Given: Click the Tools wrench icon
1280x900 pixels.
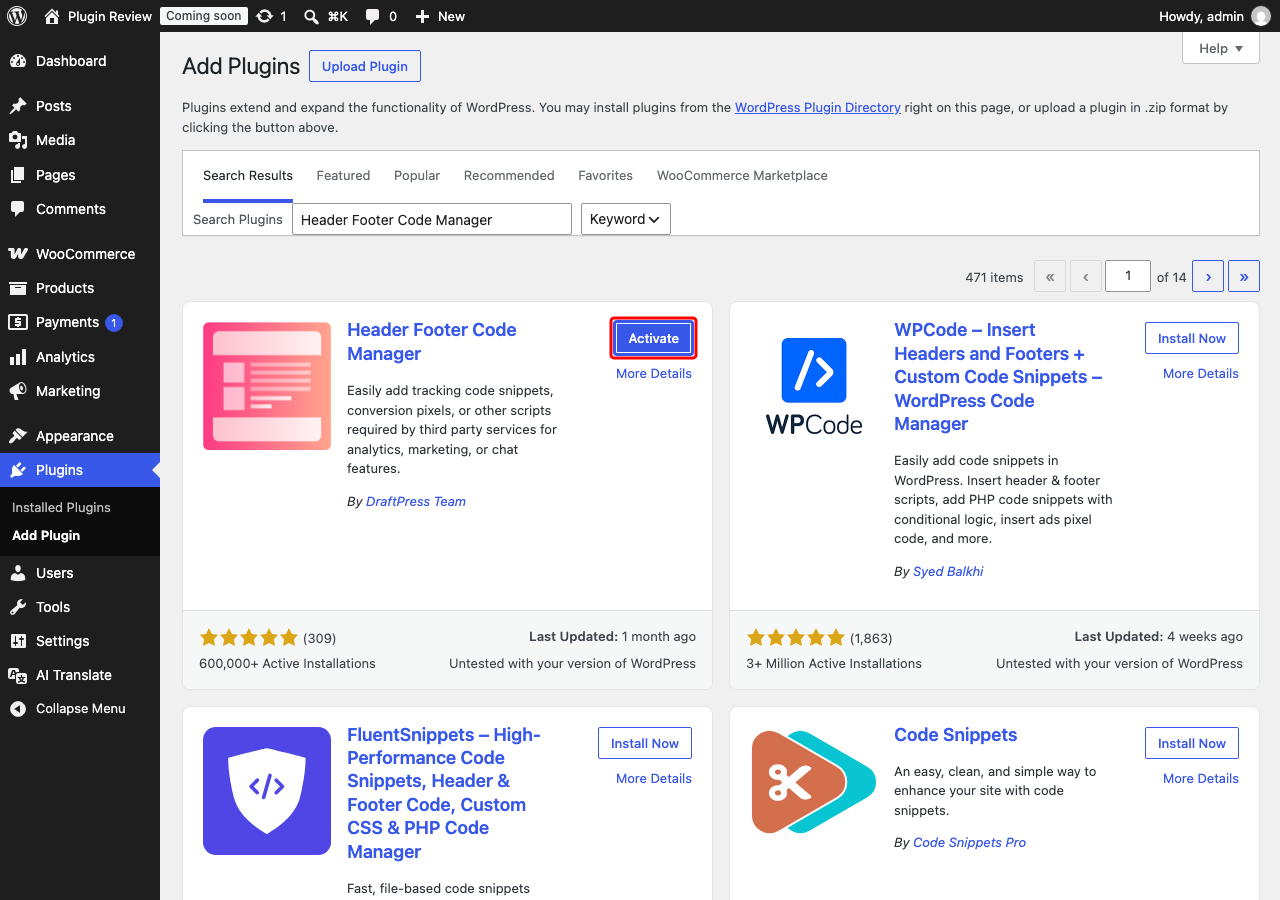Looking at the screenshot, I should coord(18,607).
